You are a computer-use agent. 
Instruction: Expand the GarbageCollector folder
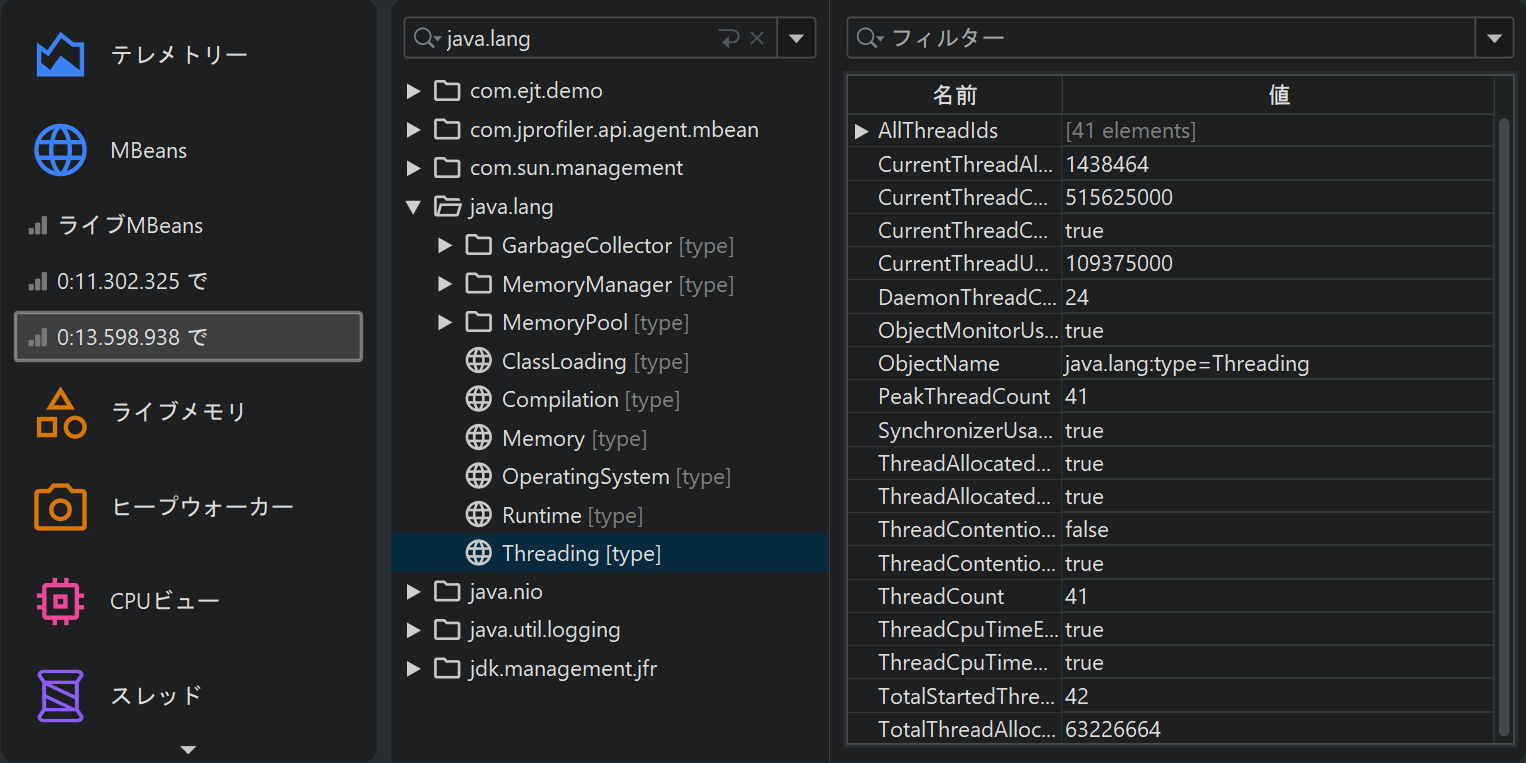coord(445,246)
